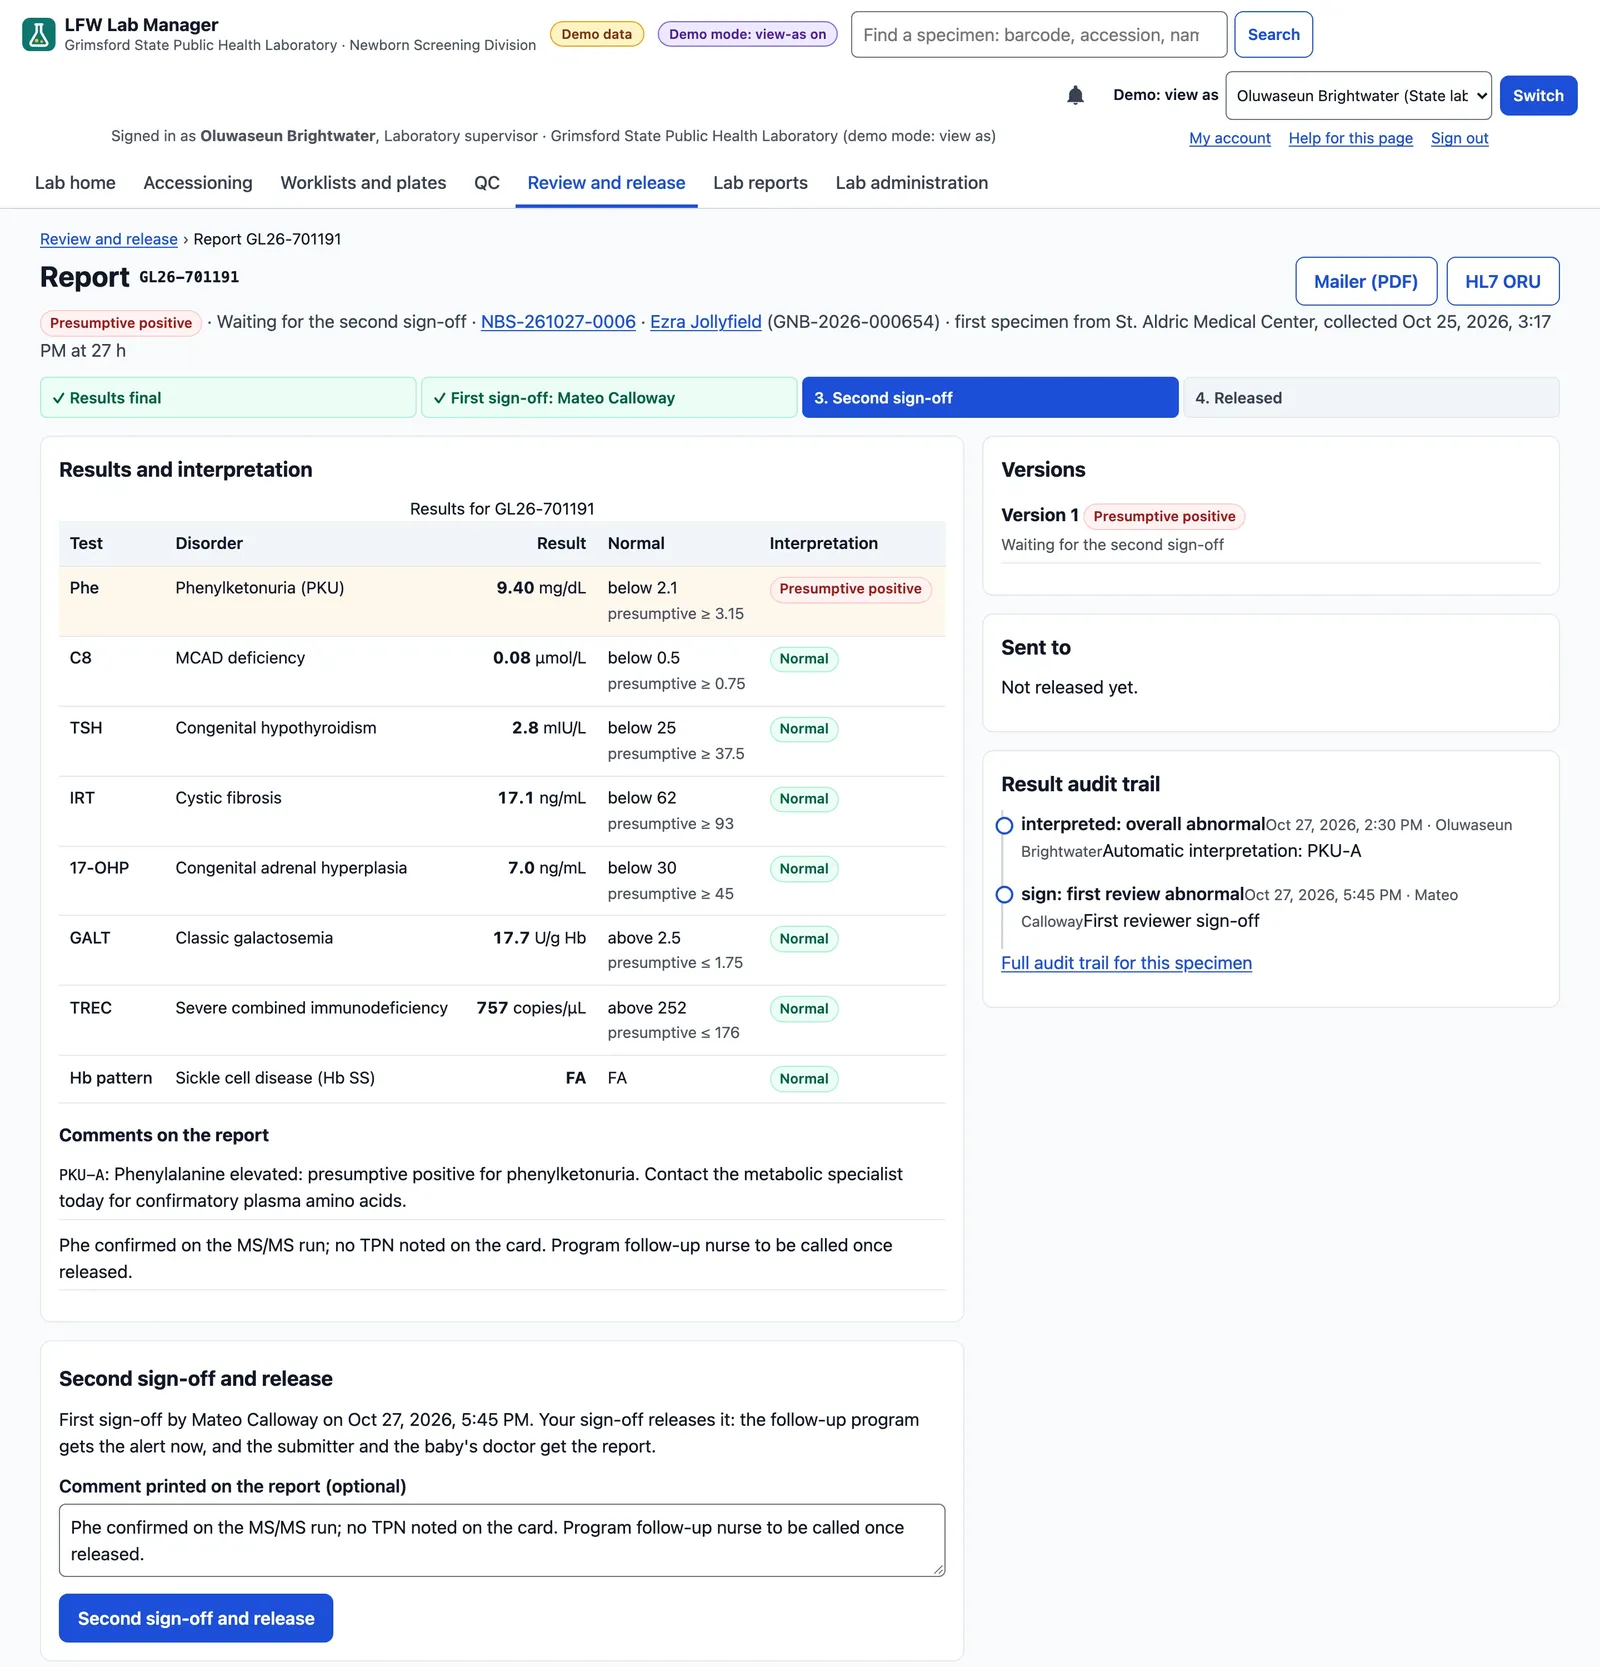Go to Lab home tab
The image size is (1600, 1667).
(75, 183)
